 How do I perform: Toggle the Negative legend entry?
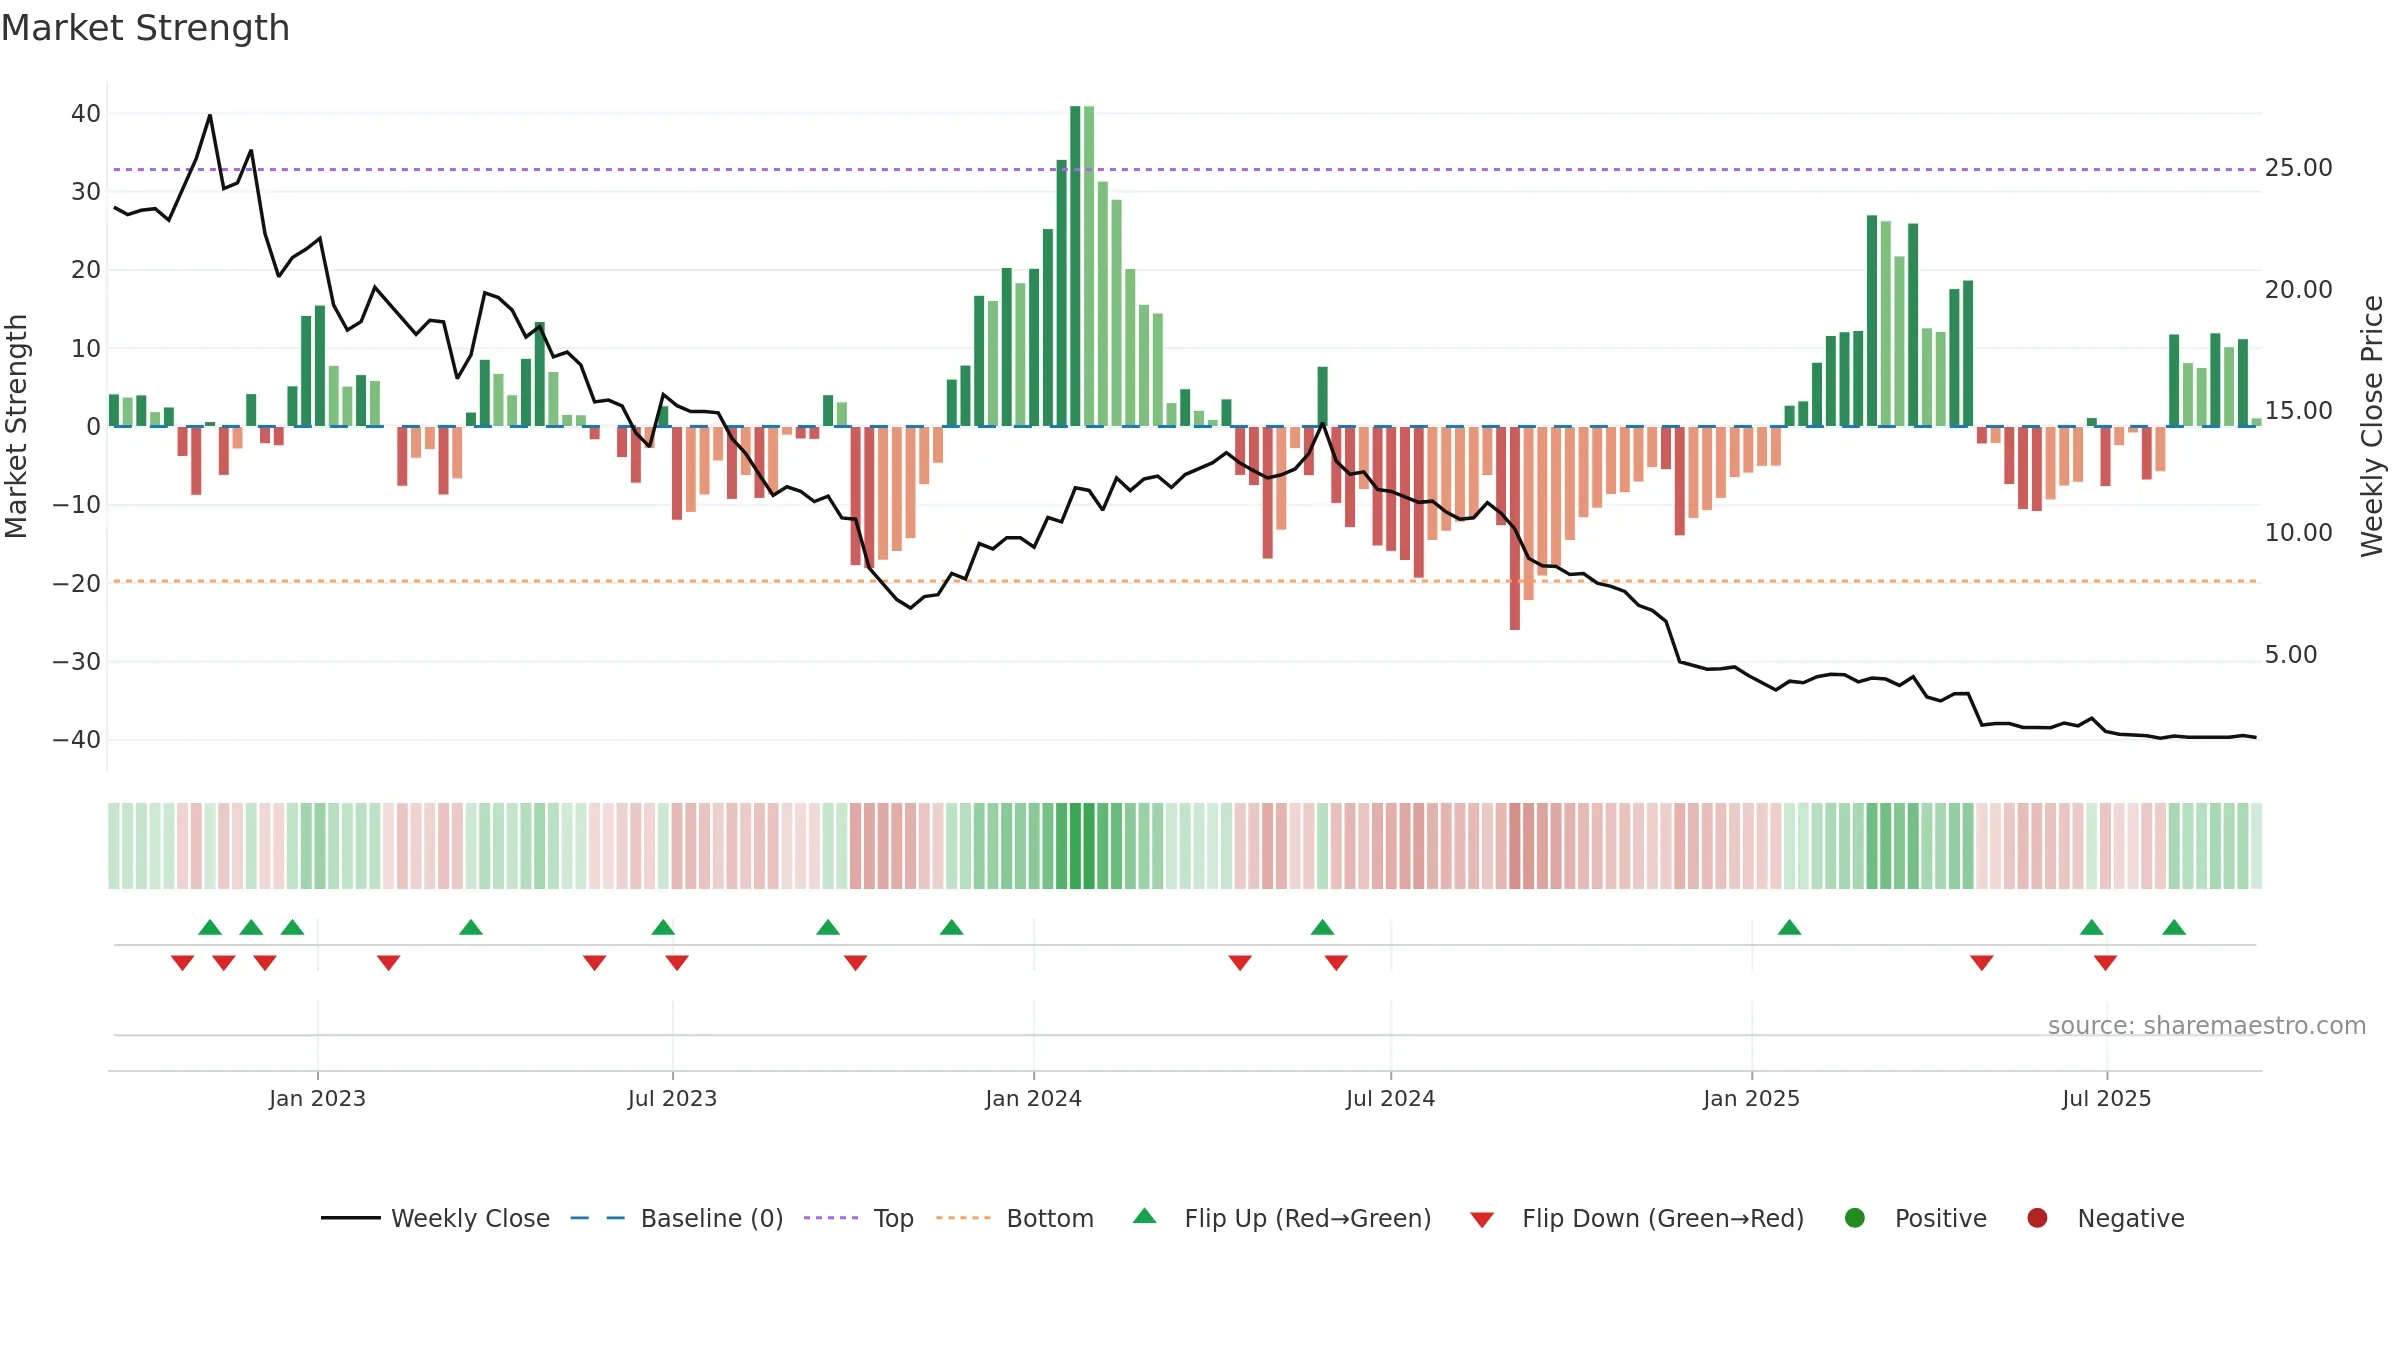2105,1218
